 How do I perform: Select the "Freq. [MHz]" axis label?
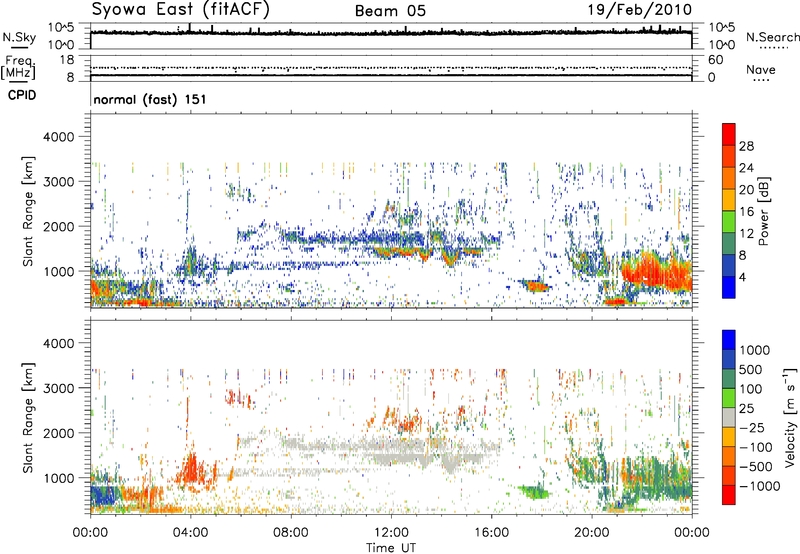18,68
